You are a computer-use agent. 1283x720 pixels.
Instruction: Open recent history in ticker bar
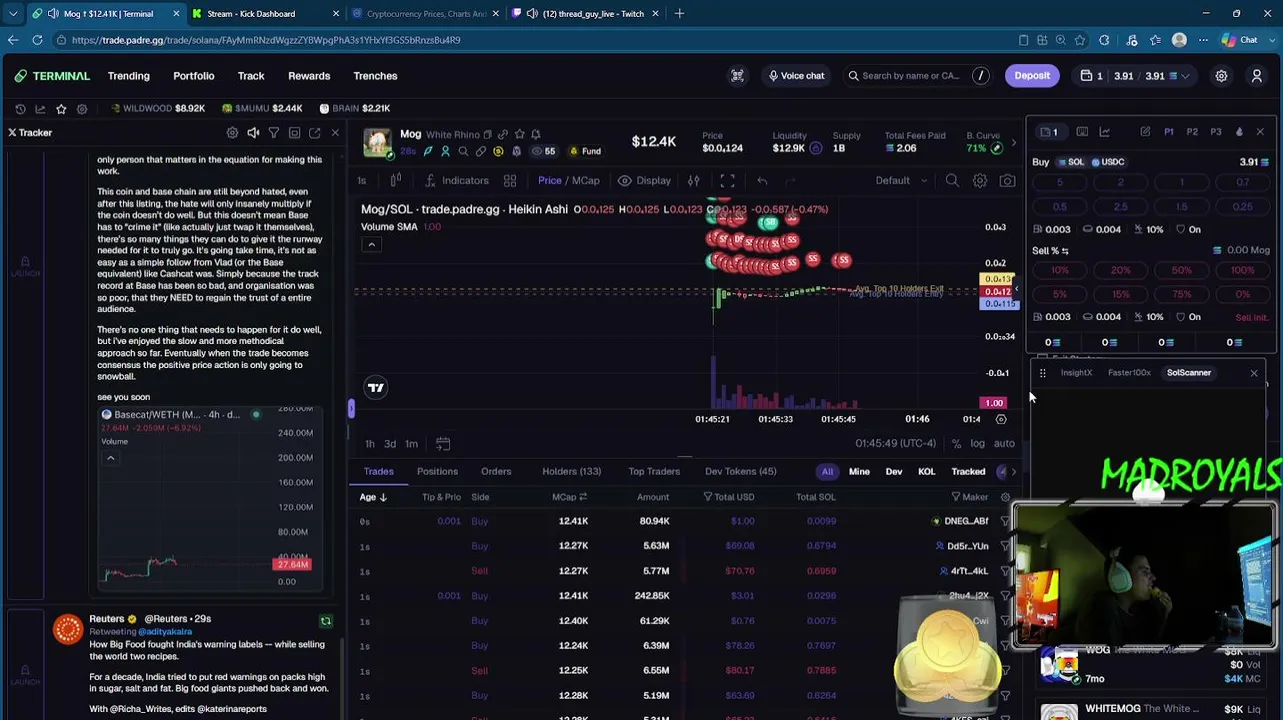click(x=20, y=108)
